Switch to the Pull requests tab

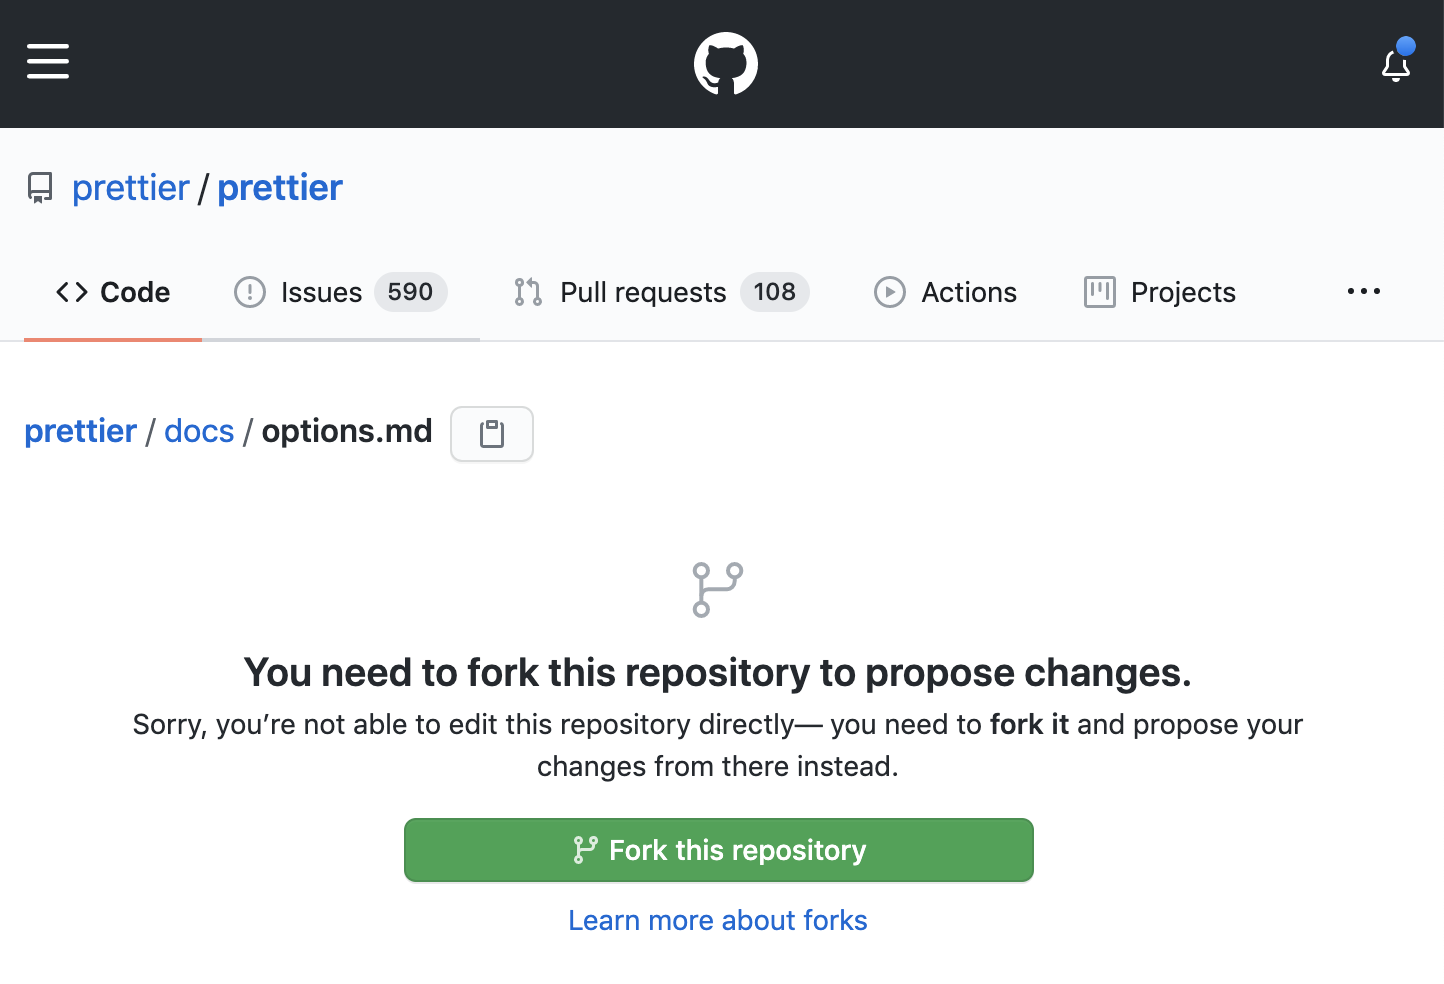point(642,292)
